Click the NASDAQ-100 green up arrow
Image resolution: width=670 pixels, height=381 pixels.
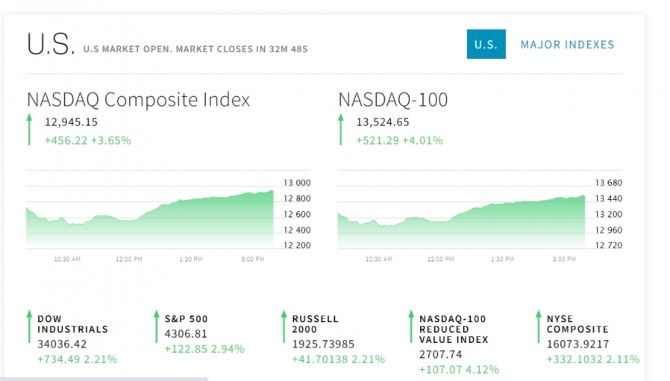click(341, 129)
